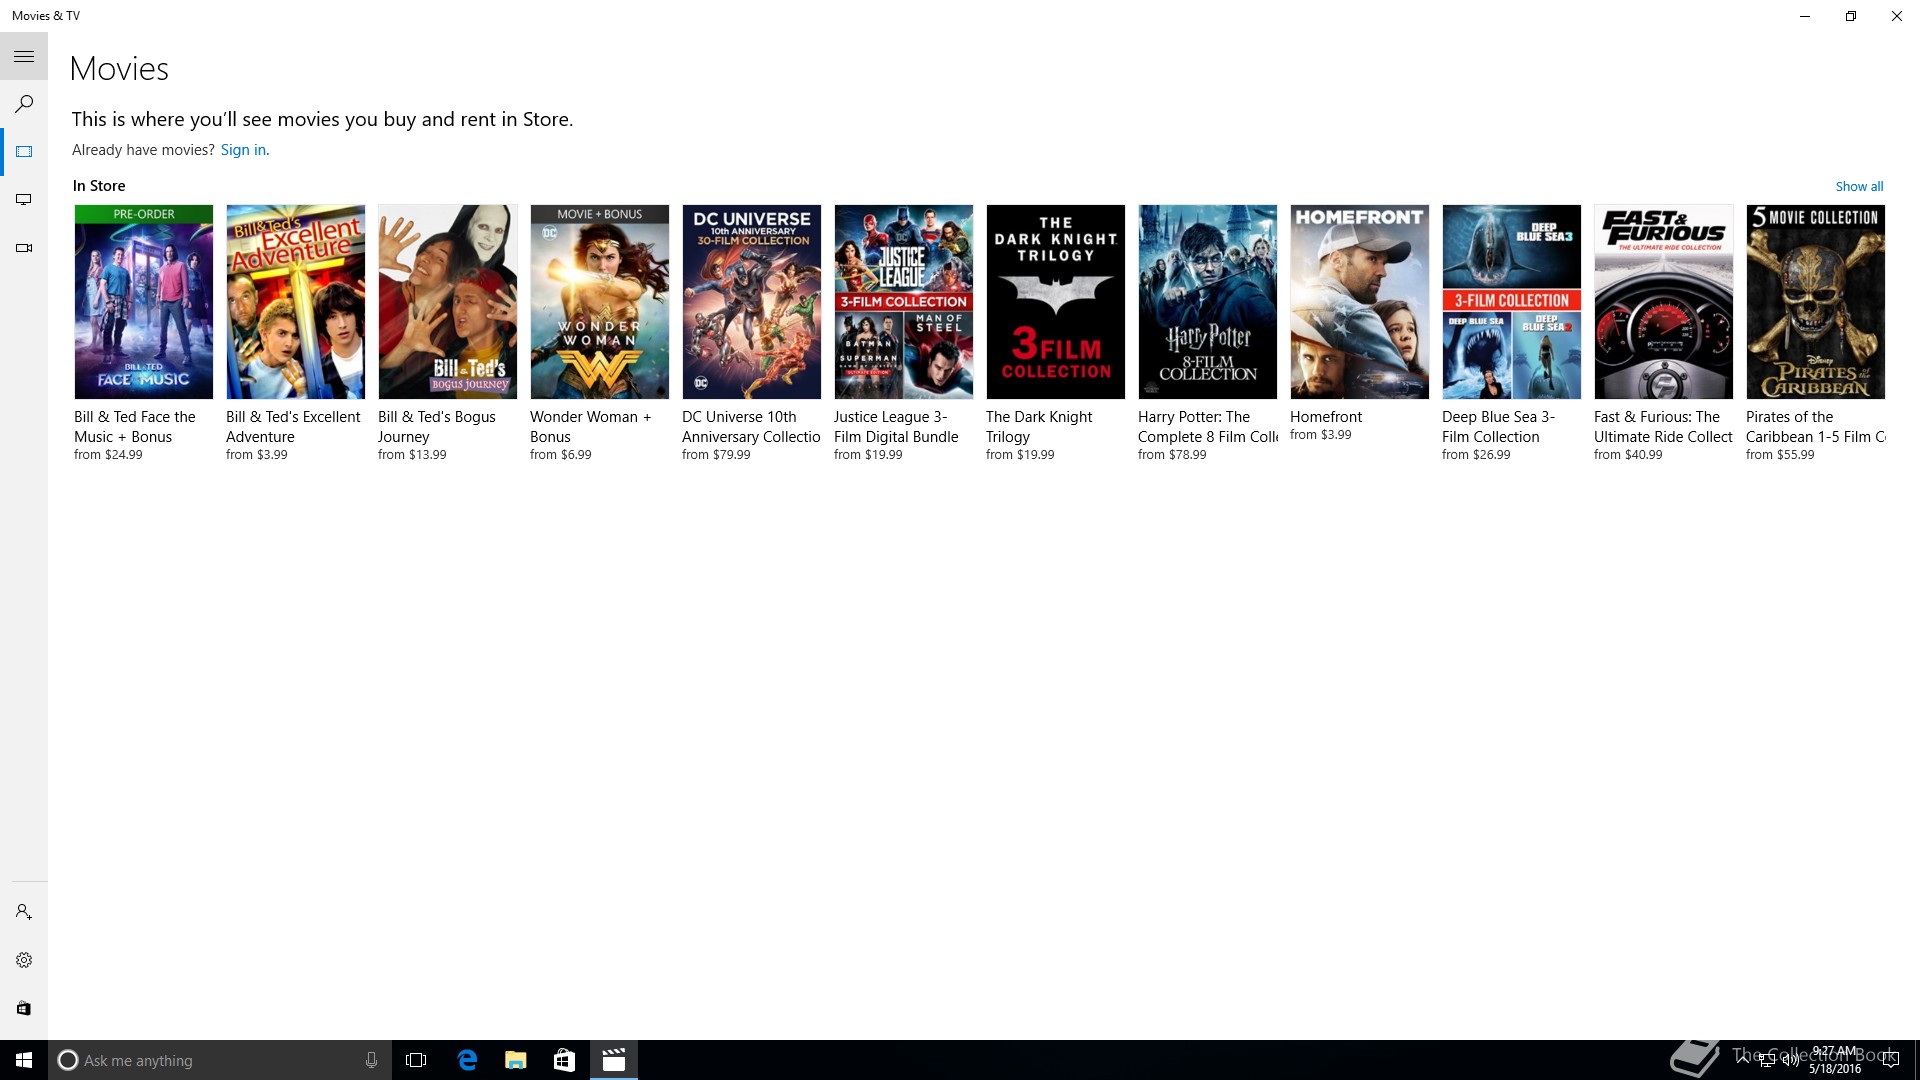This screenshot has height=1080, width=1920.
Task: Open Bill & Ted's Excellent Adventure poster
Action: (x=296, y=302)
